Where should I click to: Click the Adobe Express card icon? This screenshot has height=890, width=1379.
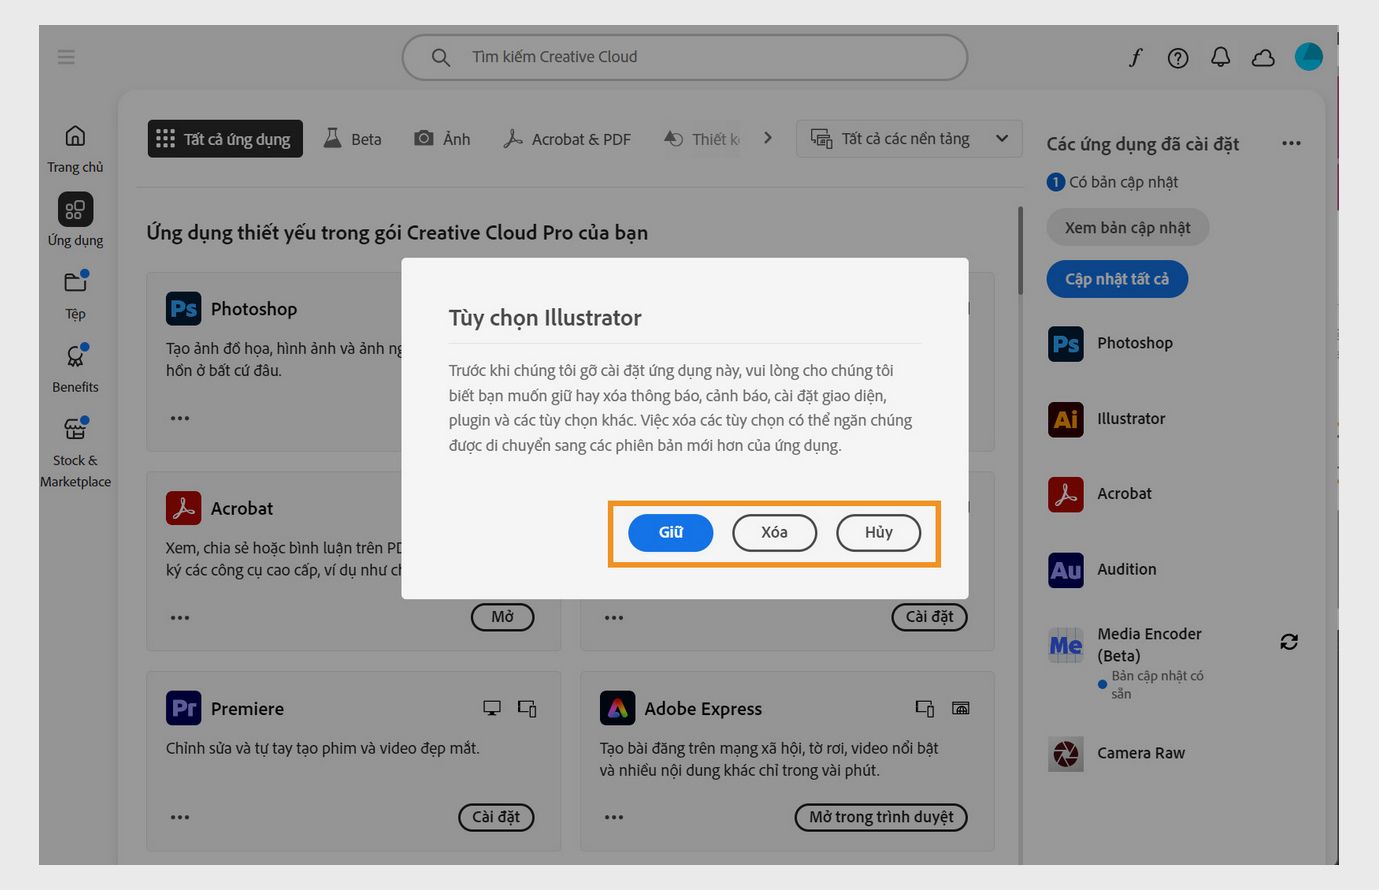(x=617, y=708)
